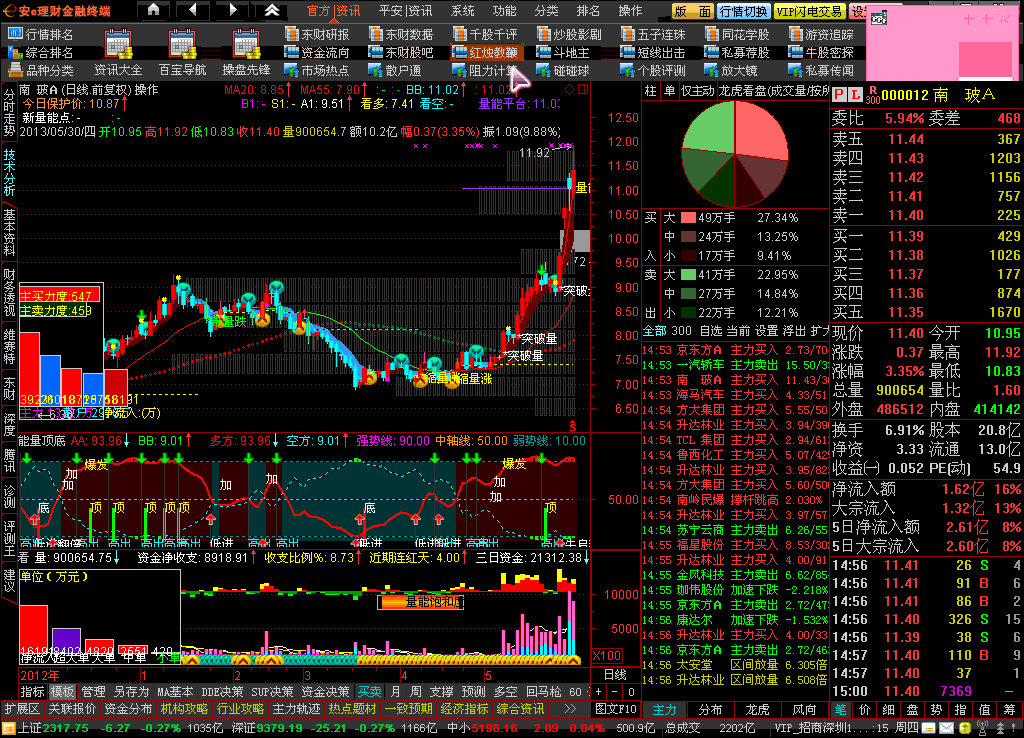Open 散户通 tool
This screenshot has height=738, width=1024.
[394, 70]
